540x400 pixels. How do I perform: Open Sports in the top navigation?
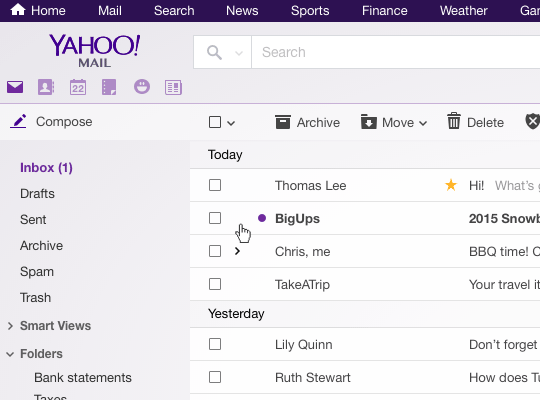pos(310,11)
